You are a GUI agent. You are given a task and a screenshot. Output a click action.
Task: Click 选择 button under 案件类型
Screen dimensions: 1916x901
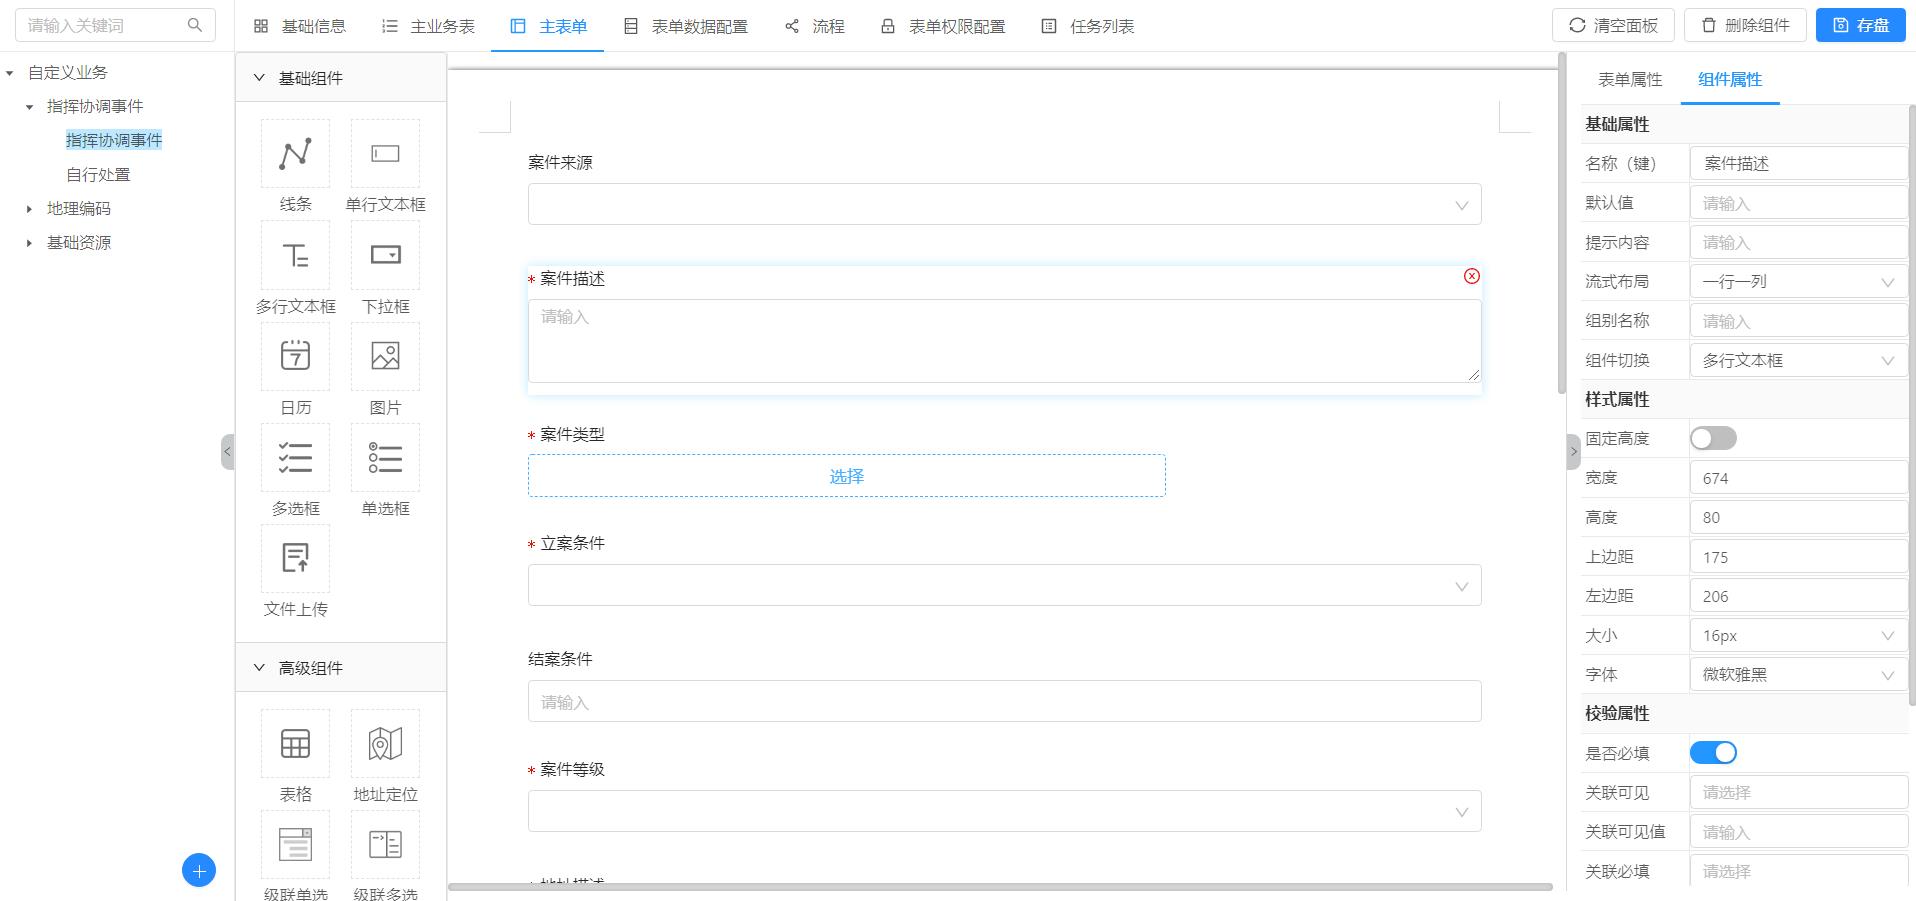tap(846, 476)
